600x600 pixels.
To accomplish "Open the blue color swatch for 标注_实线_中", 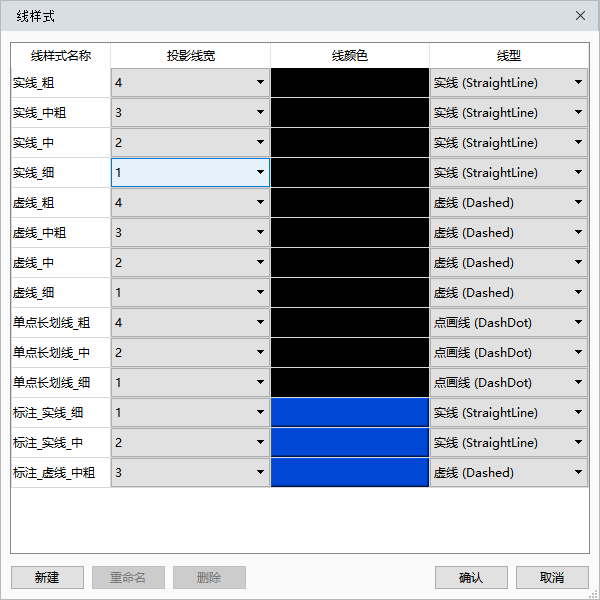I will 350,442.
